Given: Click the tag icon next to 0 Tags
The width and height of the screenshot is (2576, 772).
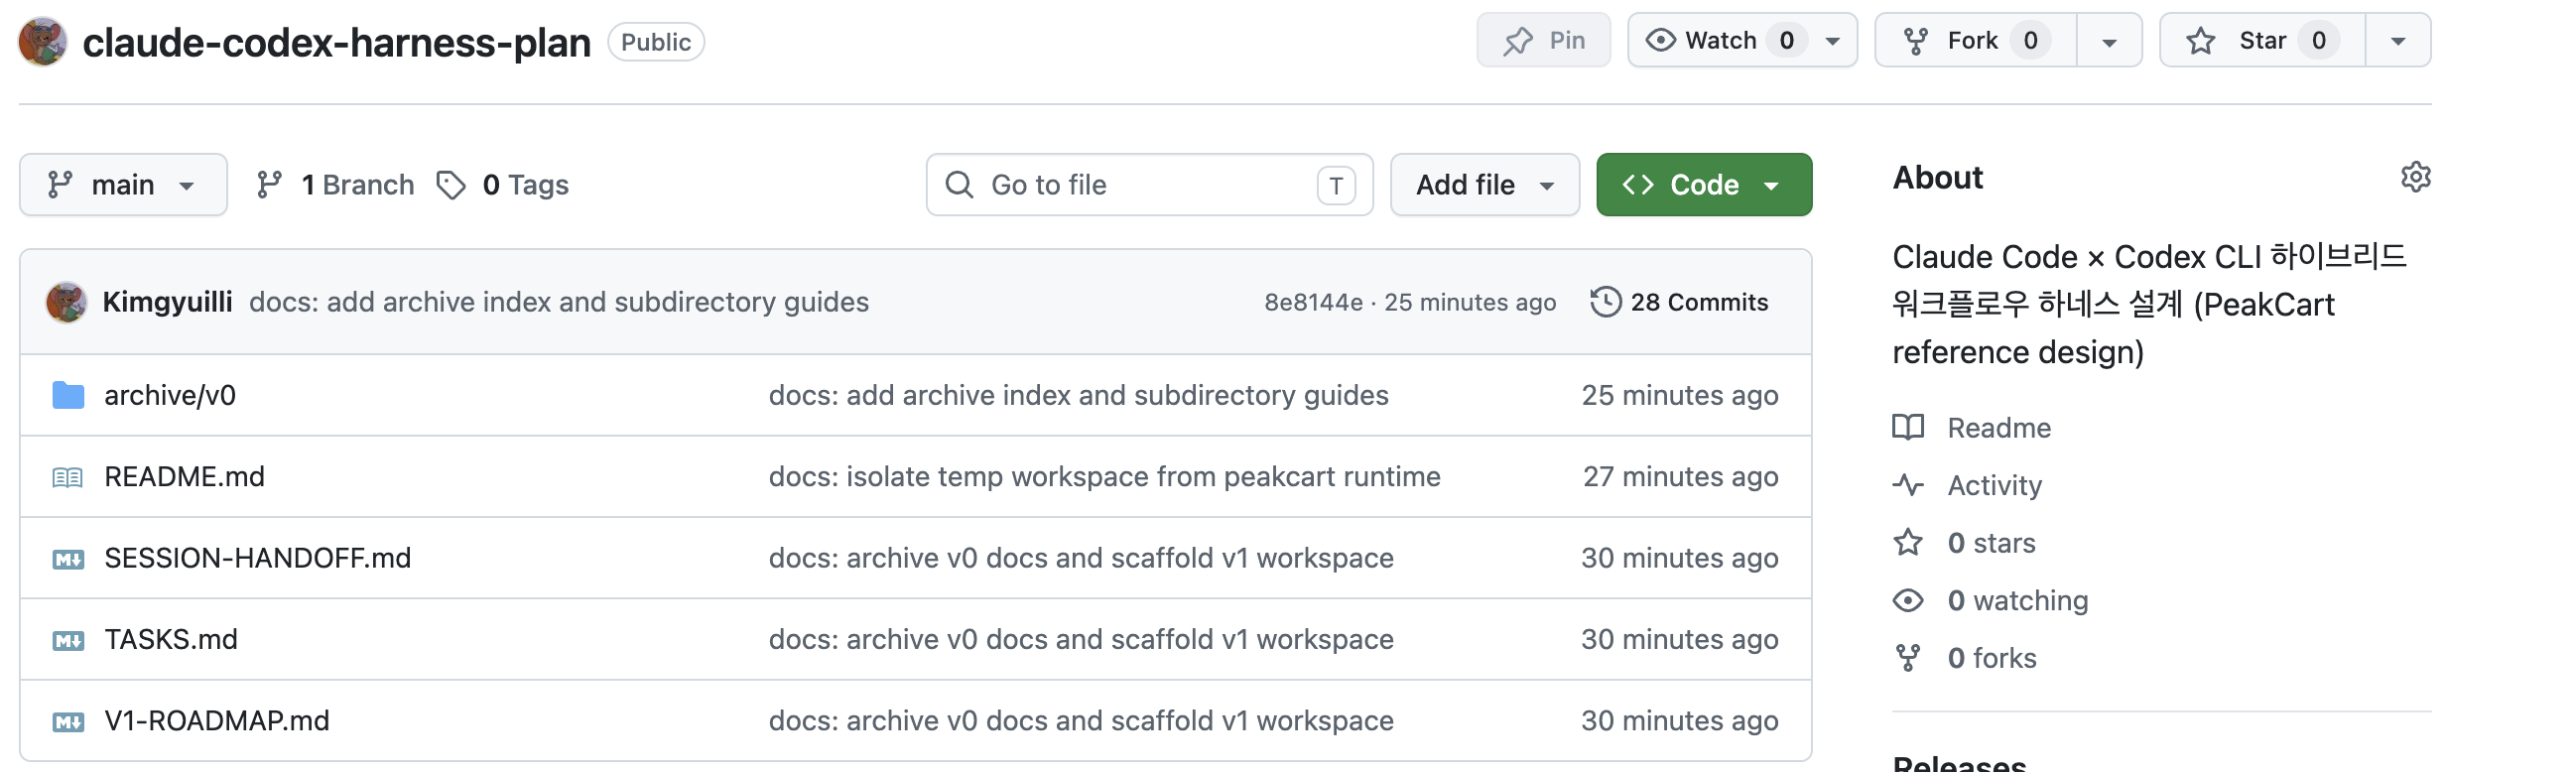Looking at the screenshot, I should click(x=451, y=185).
